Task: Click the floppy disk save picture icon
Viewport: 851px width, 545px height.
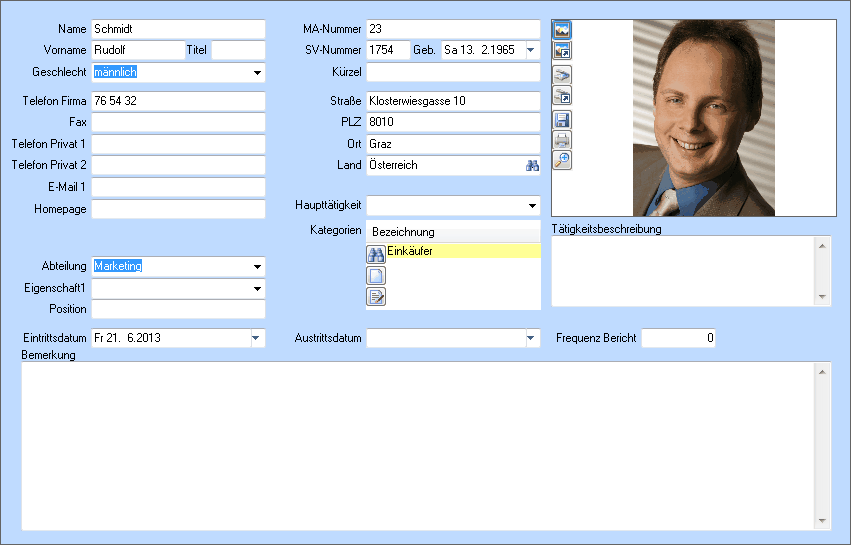Action: point(562,119)
